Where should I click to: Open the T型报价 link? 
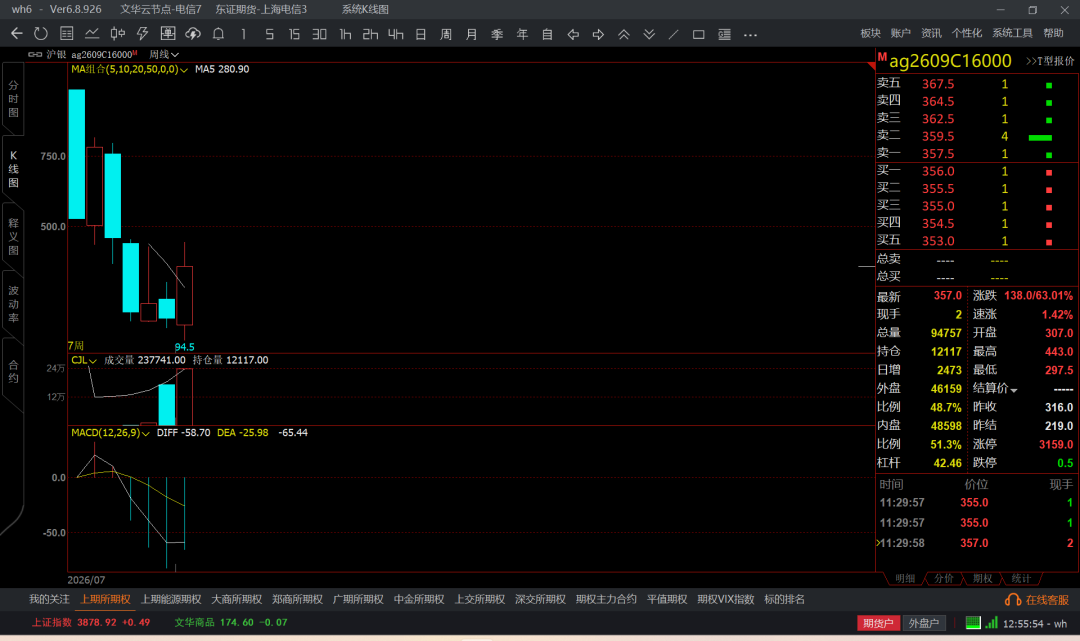[x=1050, y=61]
